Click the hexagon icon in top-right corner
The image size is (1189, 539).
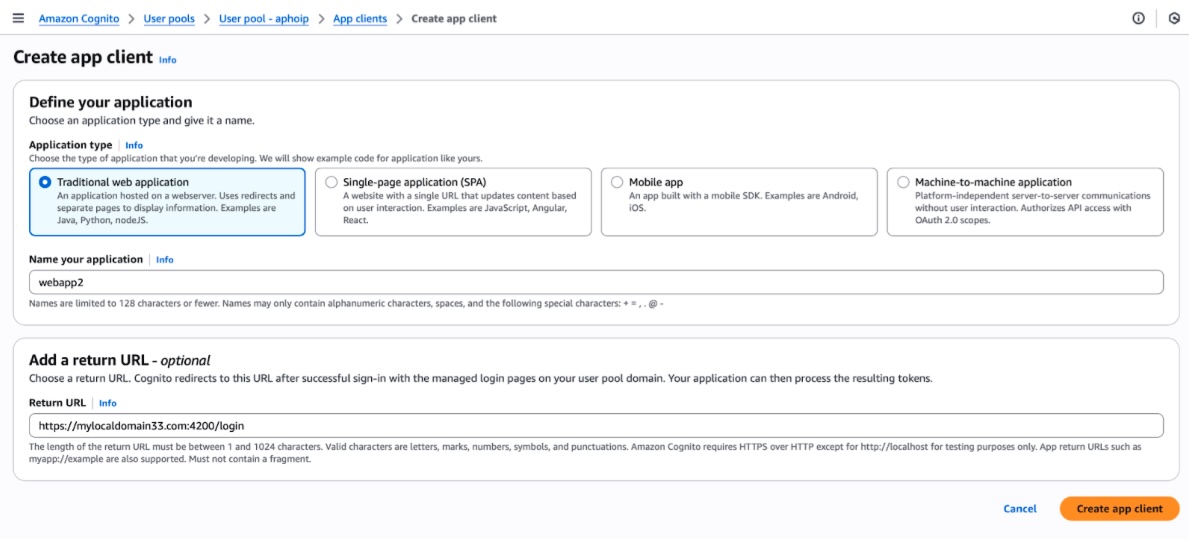click(1174, 18)
